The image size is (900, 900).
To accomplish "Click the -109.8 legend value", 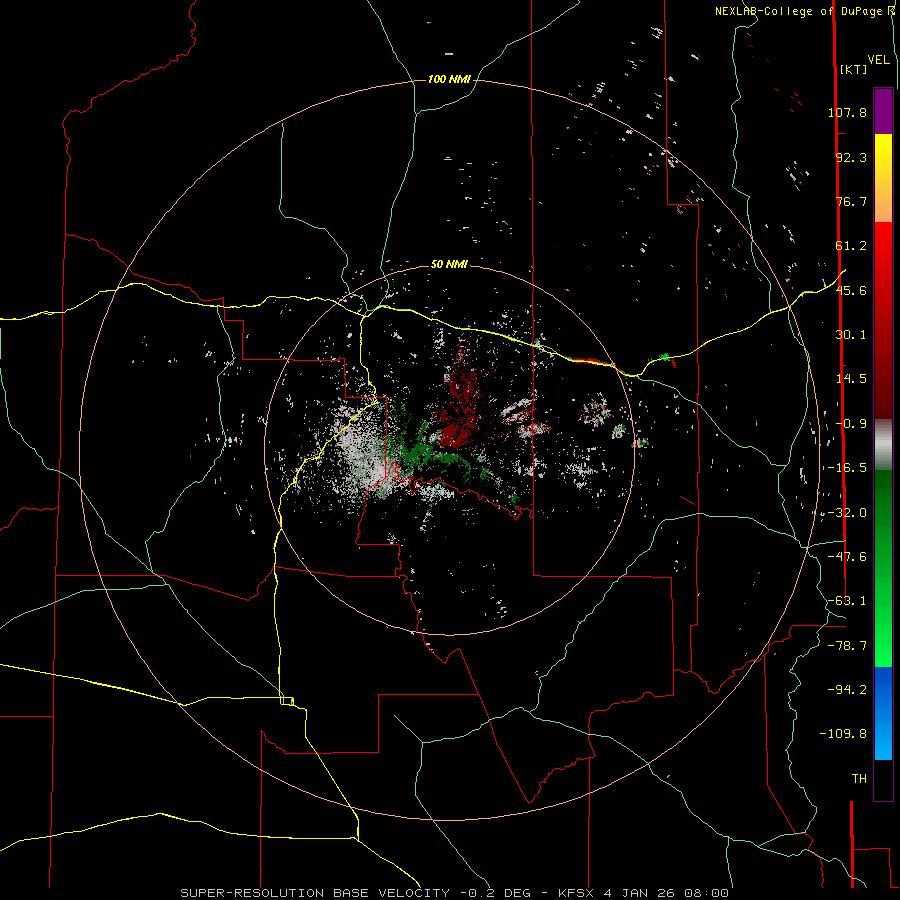I will [843, 734].
